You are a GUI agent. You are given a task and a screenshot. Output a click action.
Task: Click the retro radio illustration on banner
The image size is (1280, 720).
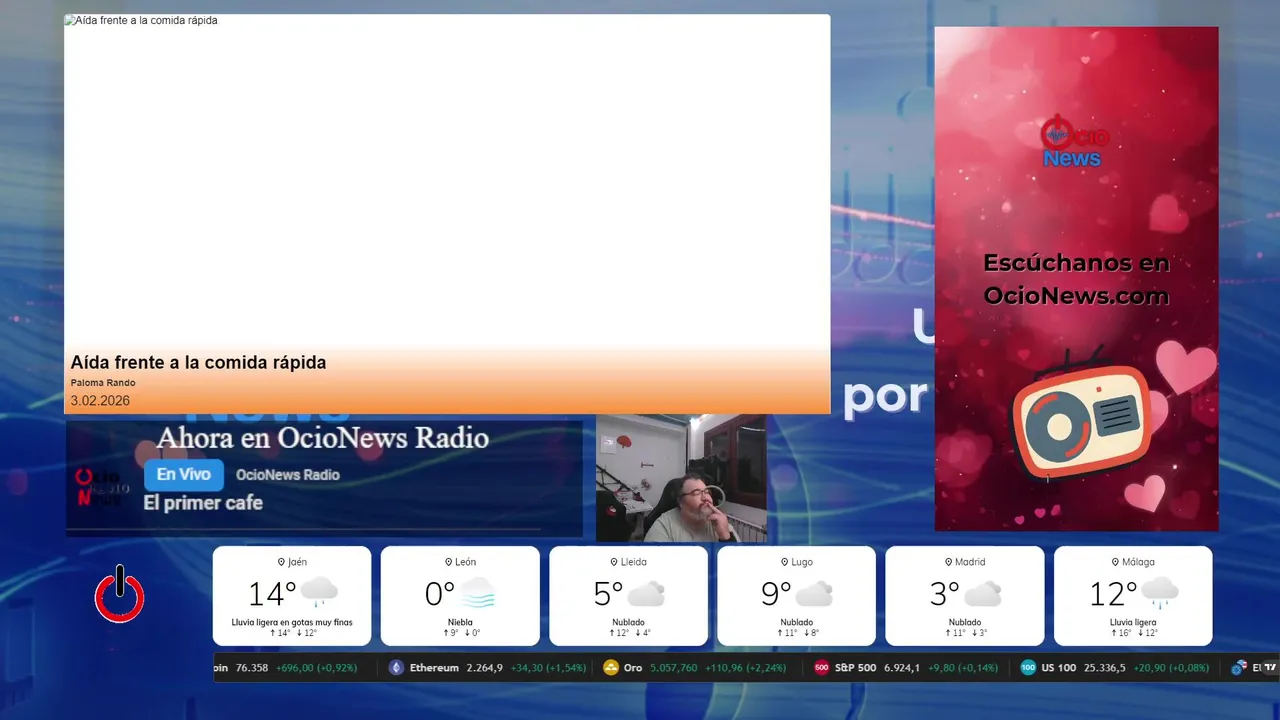point(1081,416)
